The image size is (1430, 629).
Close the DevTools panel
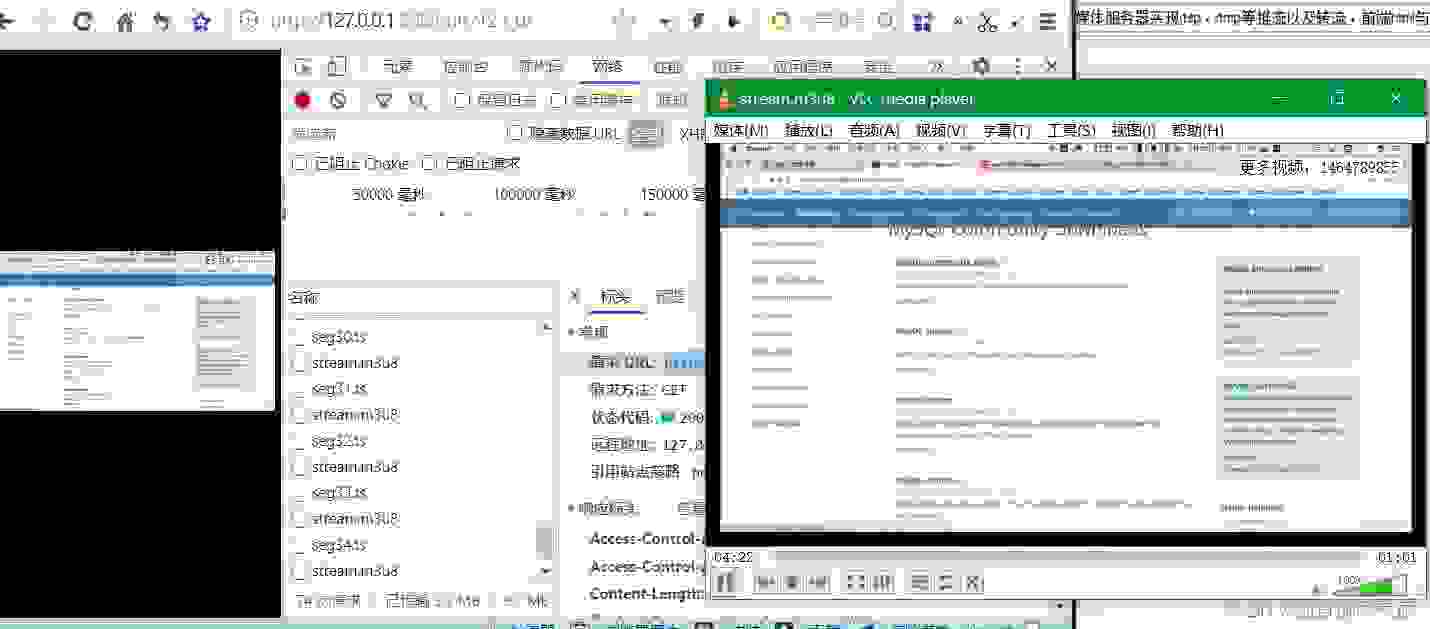[1050, 66]
